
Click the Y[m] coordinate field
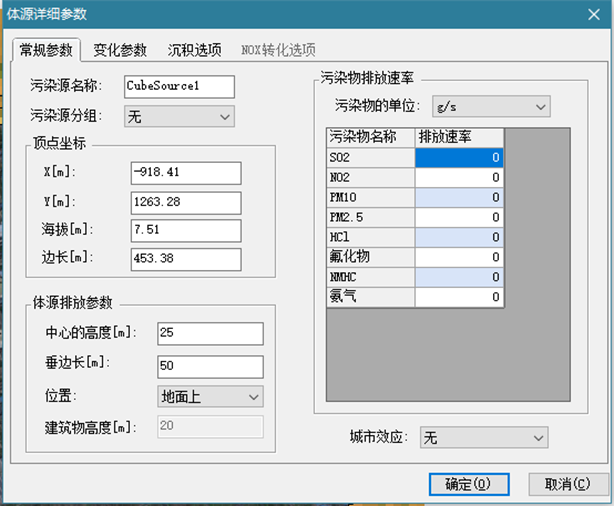pyautogui.click(x=185, y=203)
